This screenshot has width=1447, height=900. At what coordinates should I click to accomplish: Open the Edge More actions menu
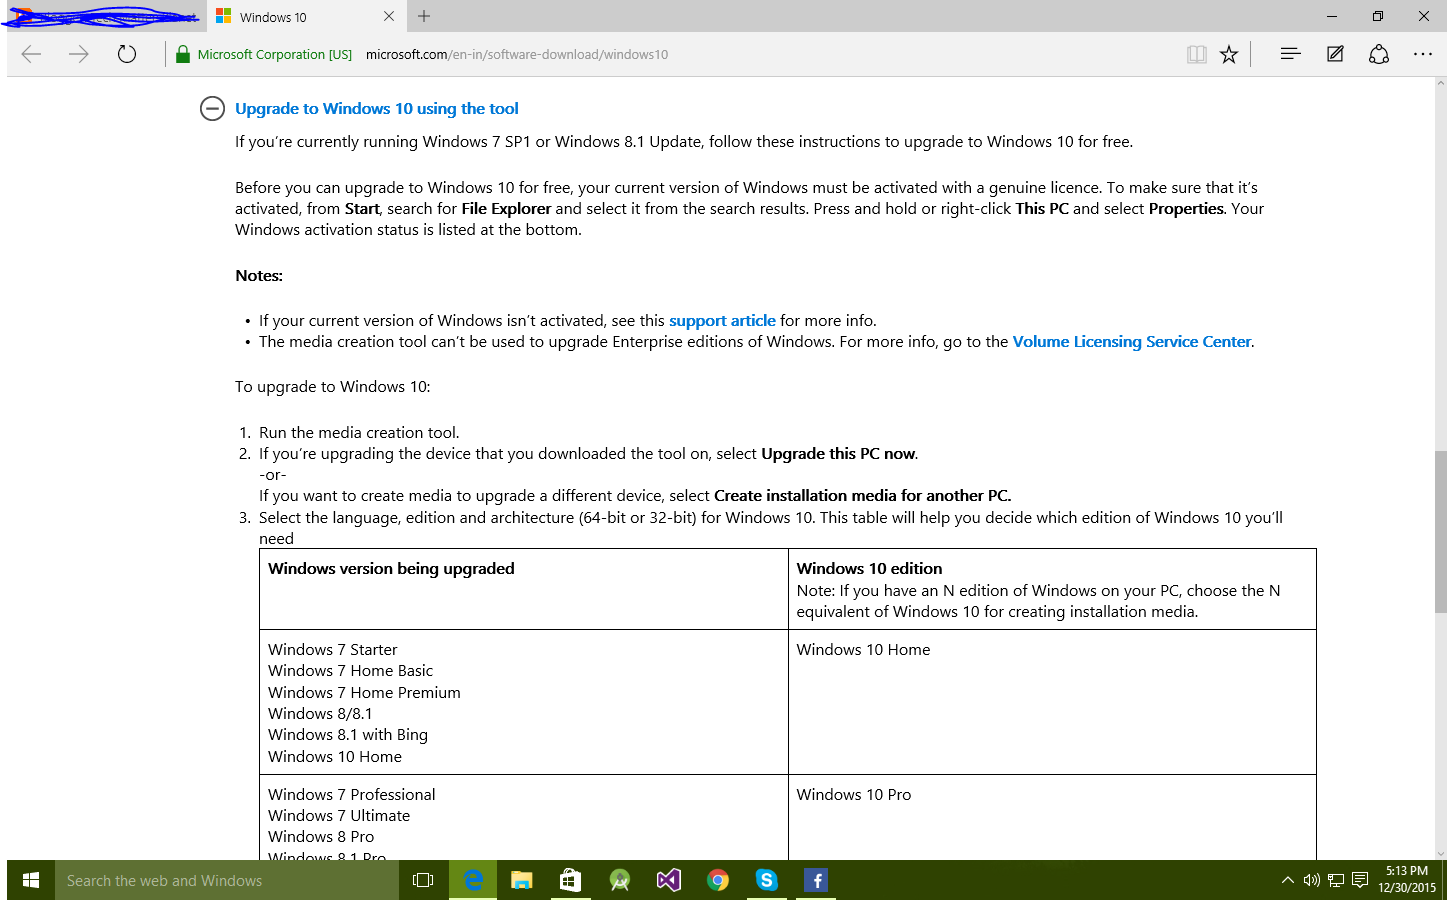(1423, 54)
